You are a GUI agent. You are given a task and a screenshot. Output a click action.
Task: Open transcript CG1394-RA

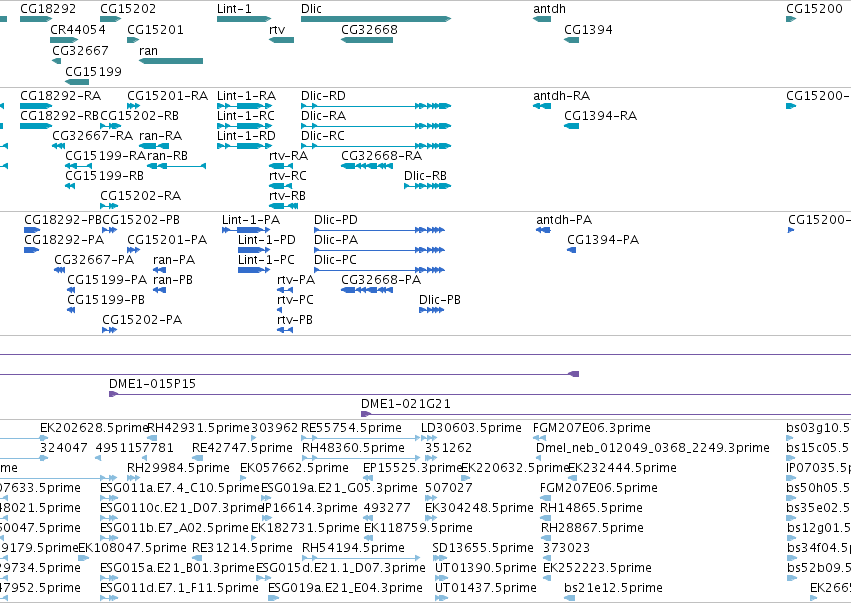[x=571, y=126]
